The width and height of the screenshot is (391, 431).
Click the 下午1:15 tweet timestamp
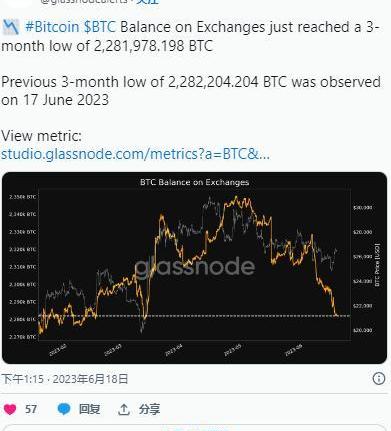pyautogui.click(x=22, y=379)
